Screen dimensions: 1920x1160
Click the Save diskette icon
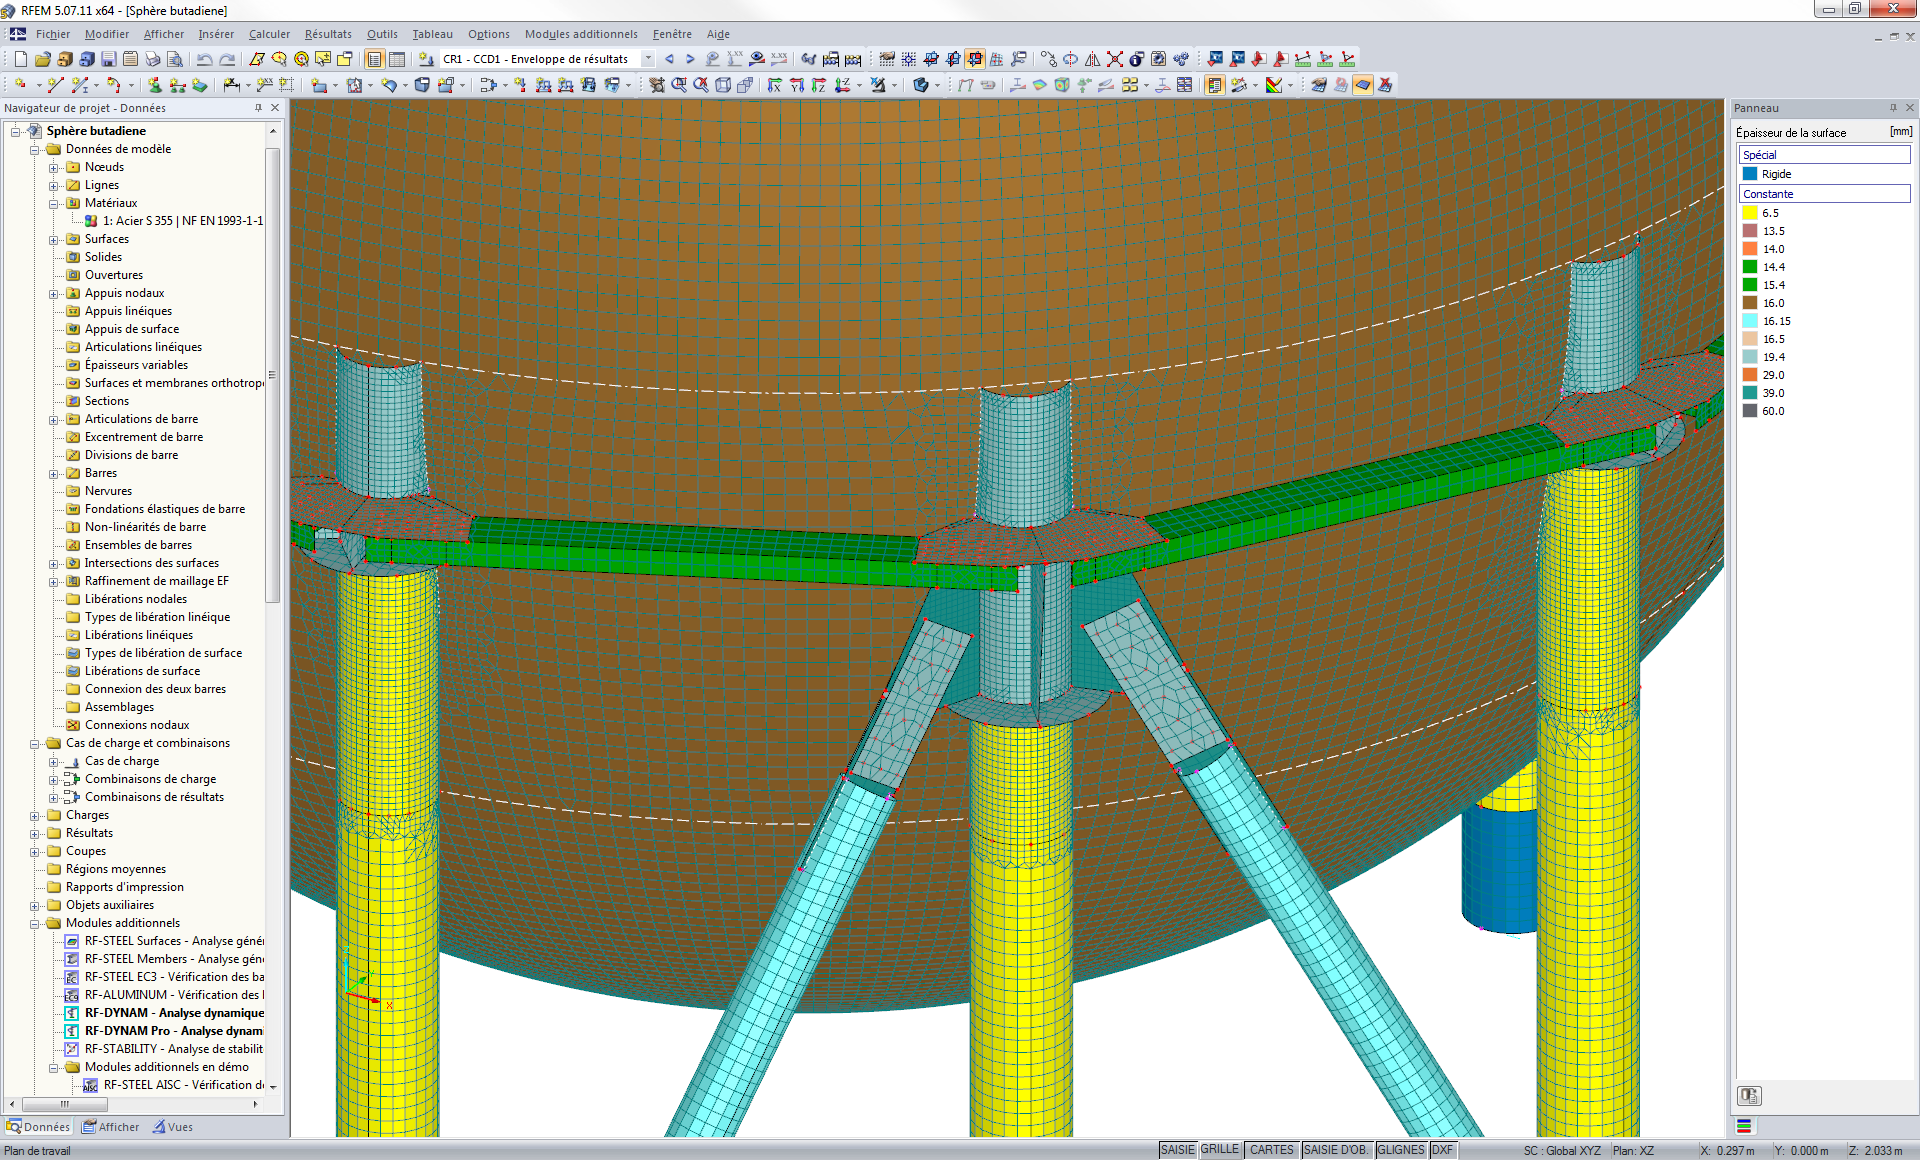coord(108,59)
